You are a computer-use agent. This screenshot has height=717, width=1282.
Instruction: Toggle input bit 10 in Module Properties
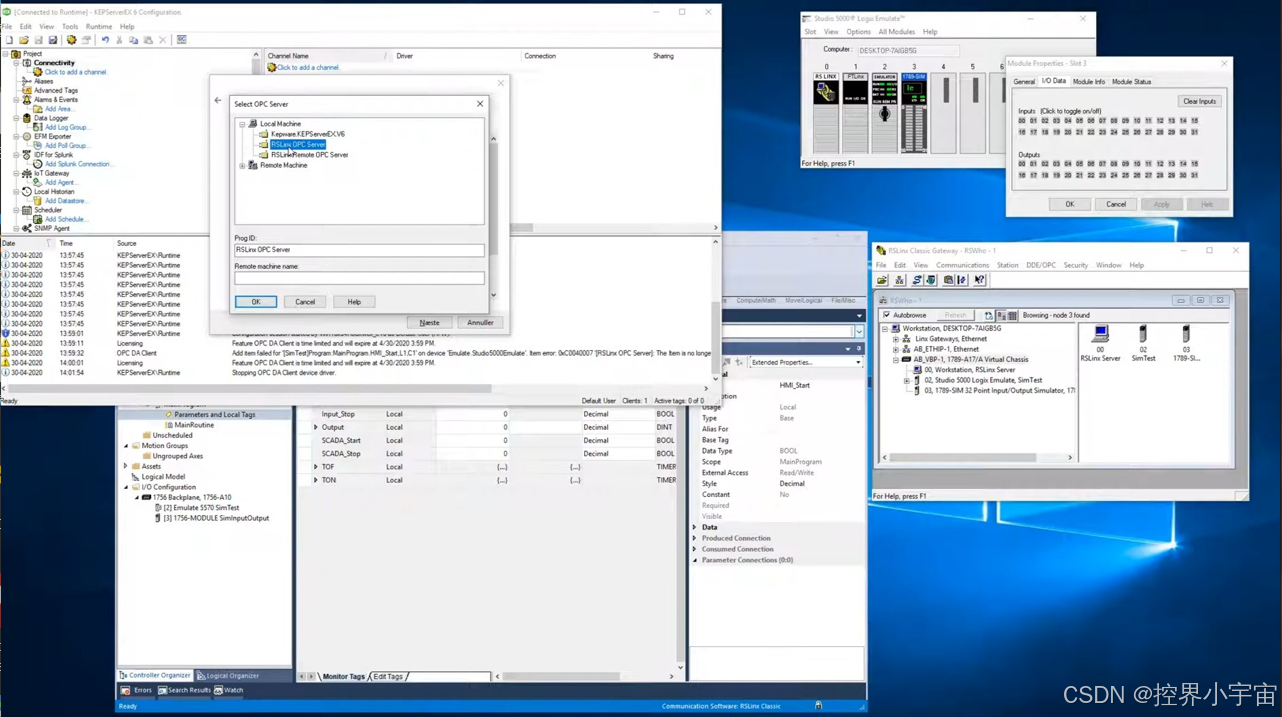[1137, 121]
